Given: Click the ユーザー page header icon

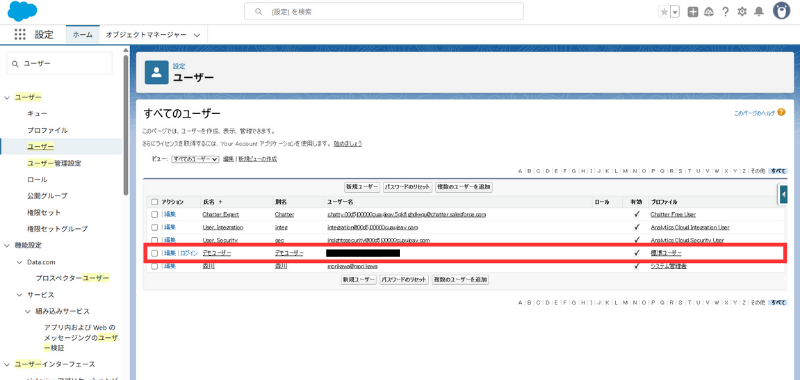Looking at the screenshot, I should [x=157, y=72].
